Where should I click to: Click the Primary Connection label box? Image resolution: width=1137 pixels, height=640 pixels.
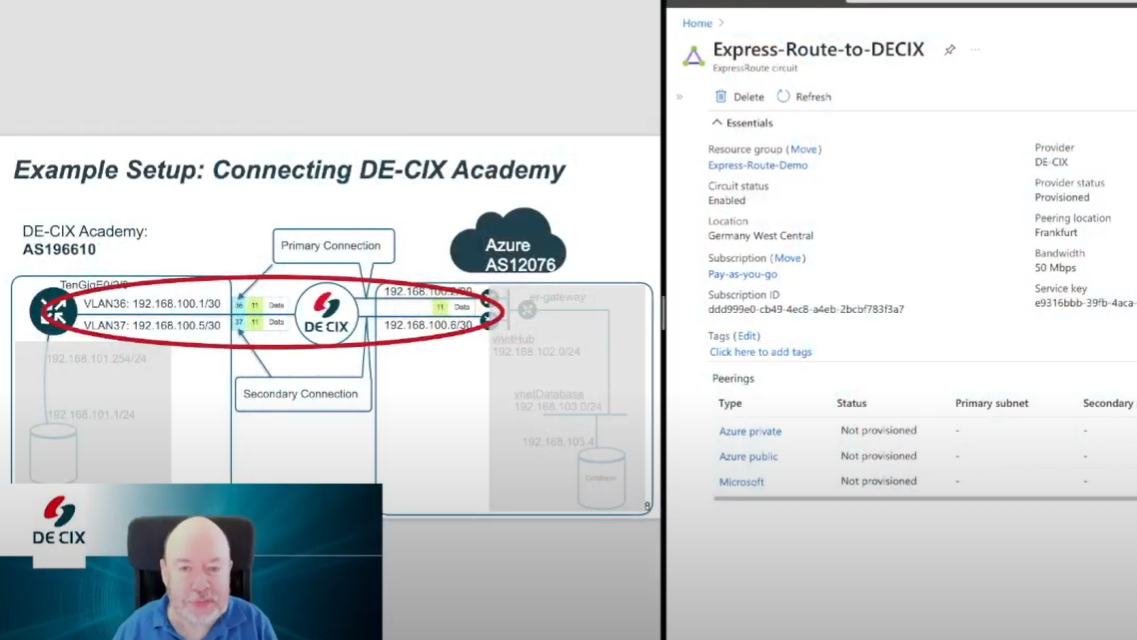333,246
